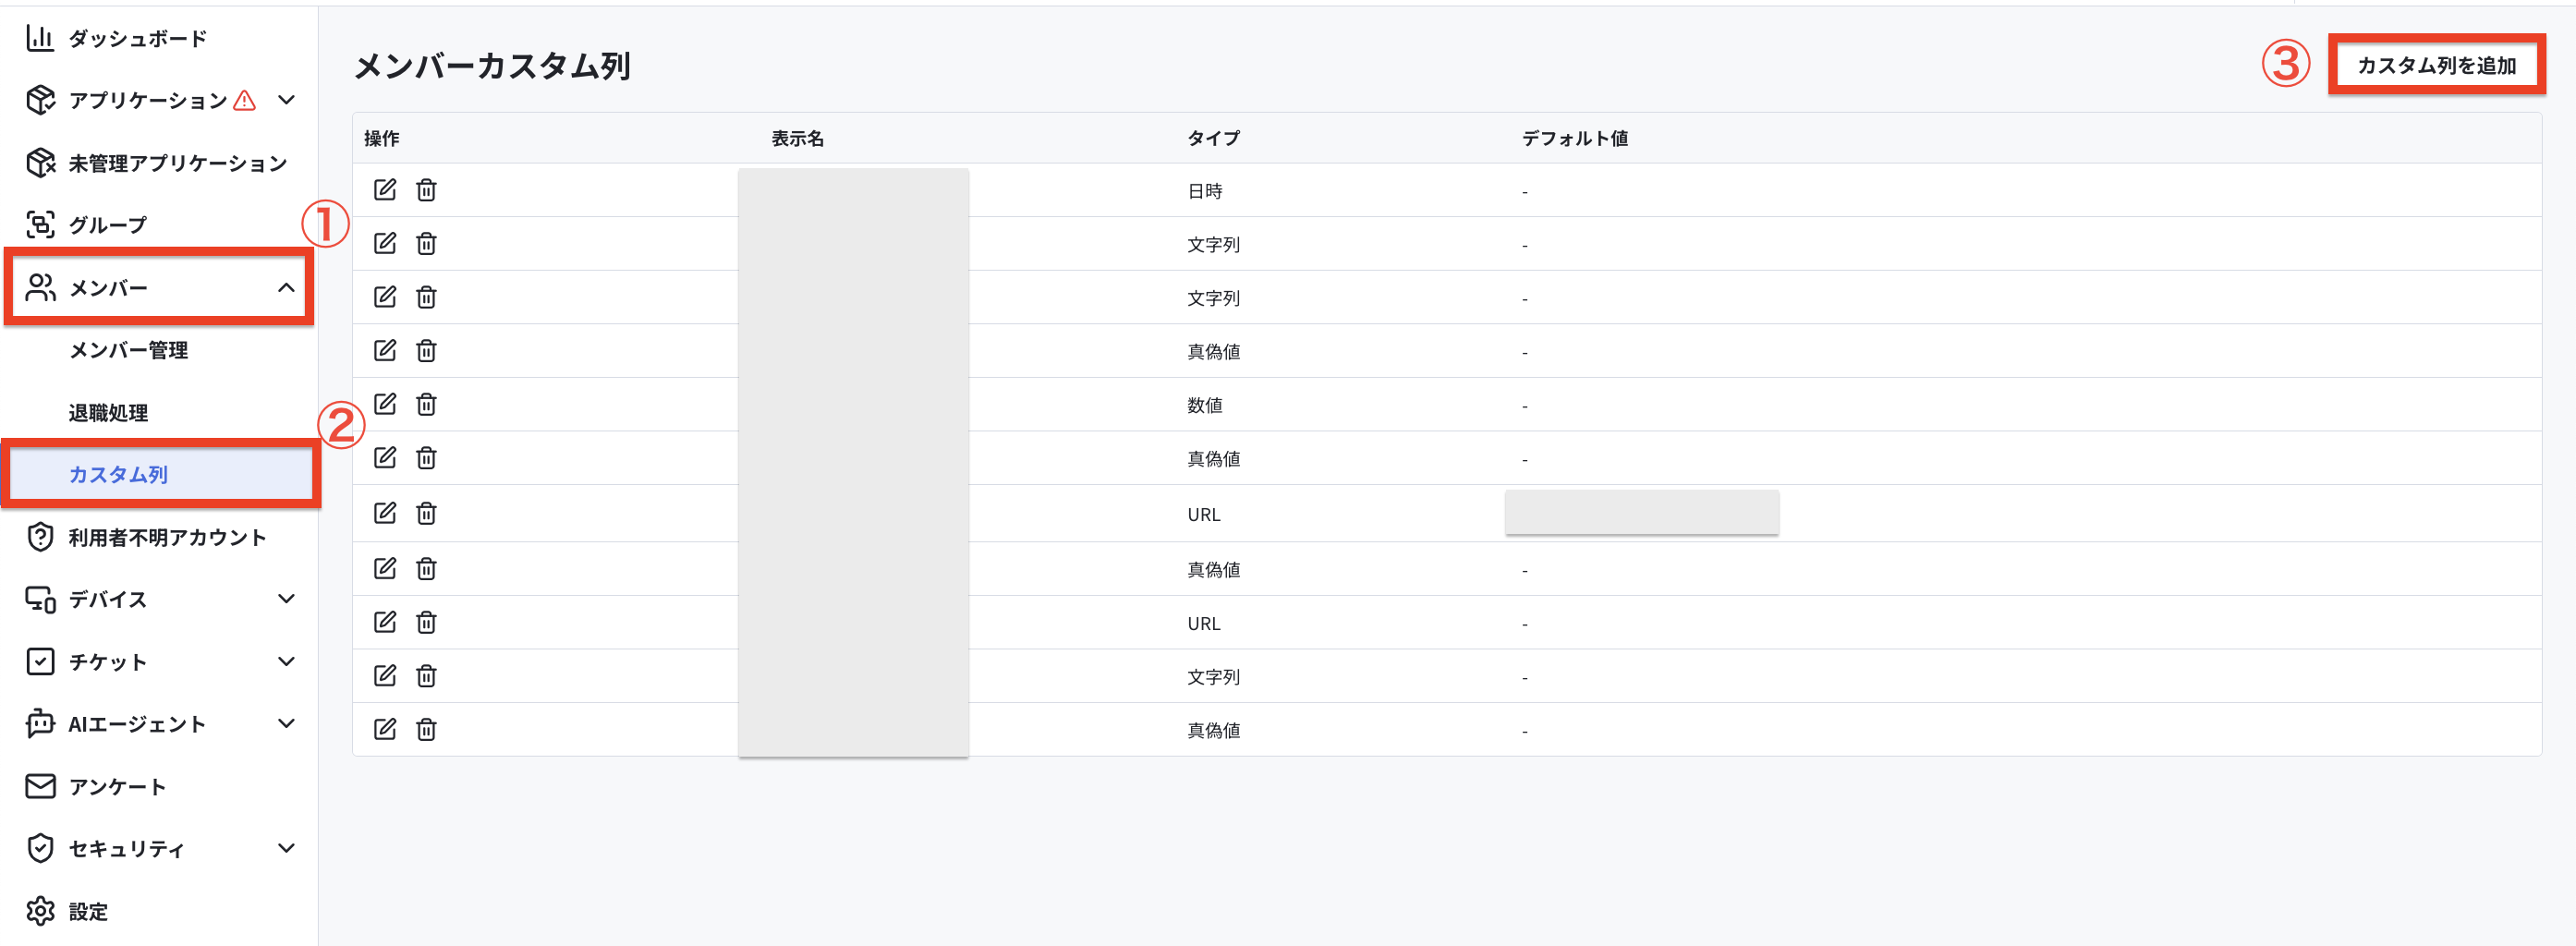Click the 数値 type cell

pos(1205,405)
